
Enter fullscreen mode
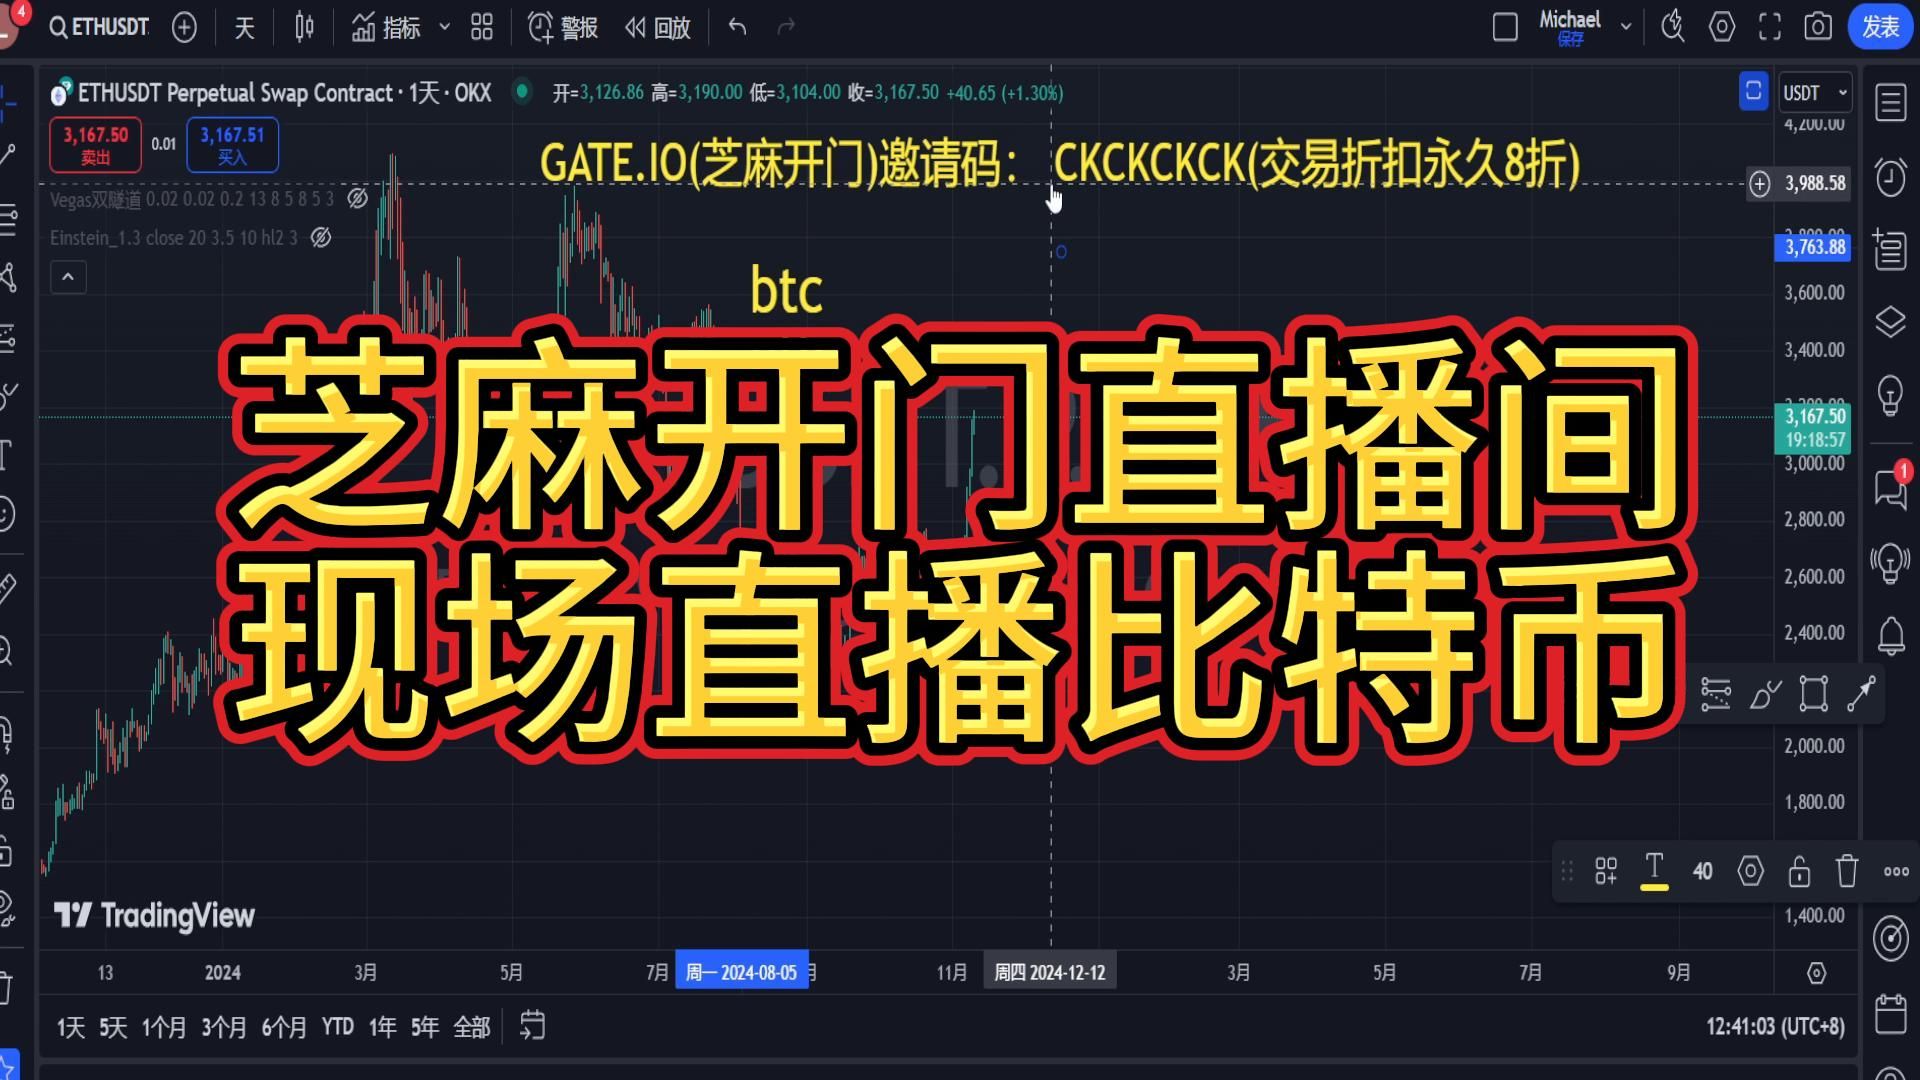click(x=1770, y=27)
